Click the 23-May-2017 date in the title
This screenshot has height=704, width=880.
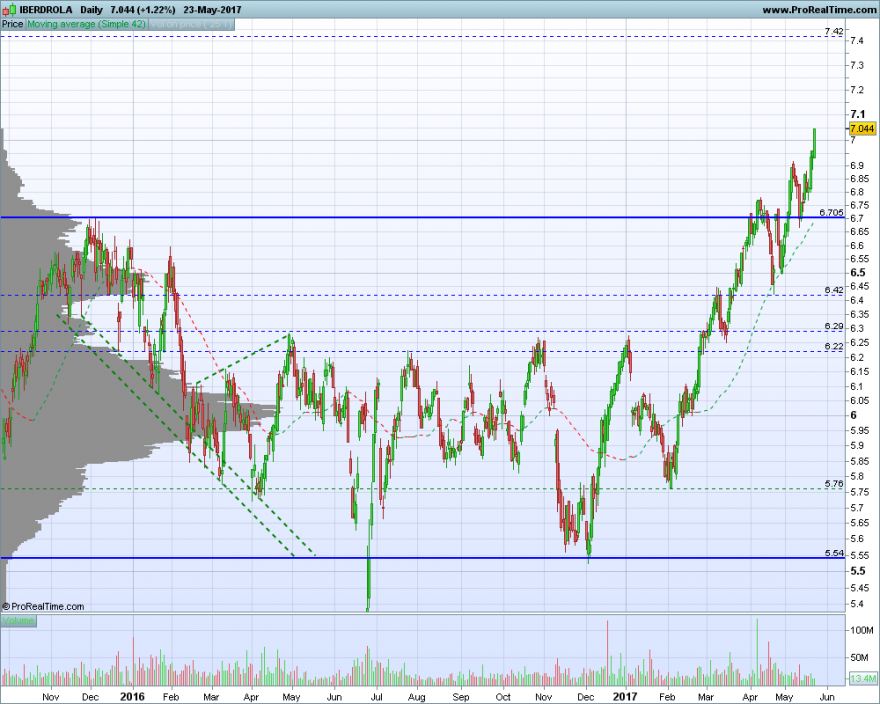(x=212, y=10)
